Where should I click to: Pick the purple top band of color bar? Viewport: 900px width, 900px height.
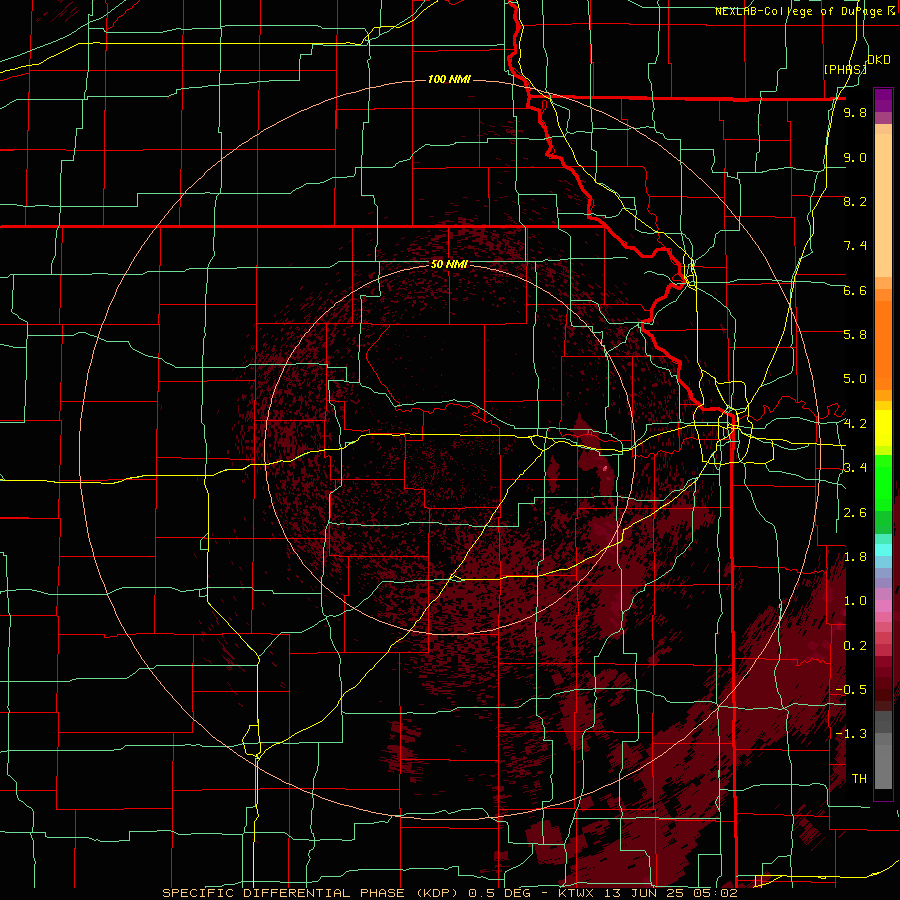[883, 100]
